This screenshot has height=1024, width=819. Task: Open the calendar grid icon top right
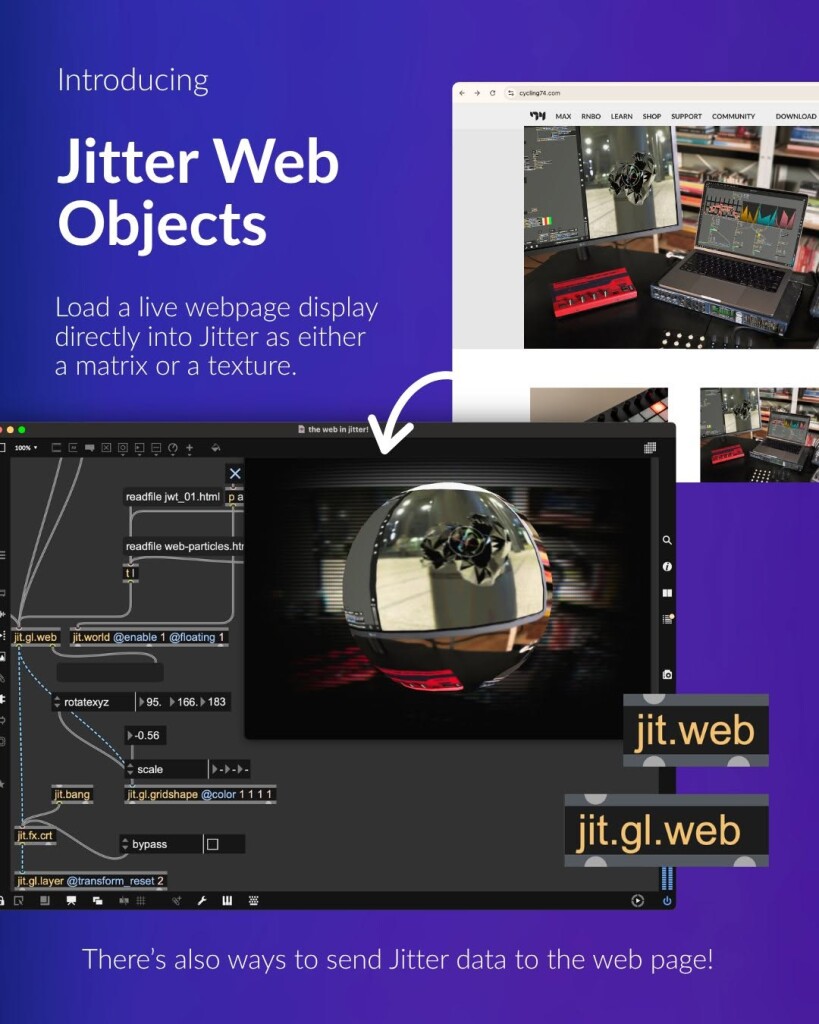pyautogui.click(x=650, y=447)
